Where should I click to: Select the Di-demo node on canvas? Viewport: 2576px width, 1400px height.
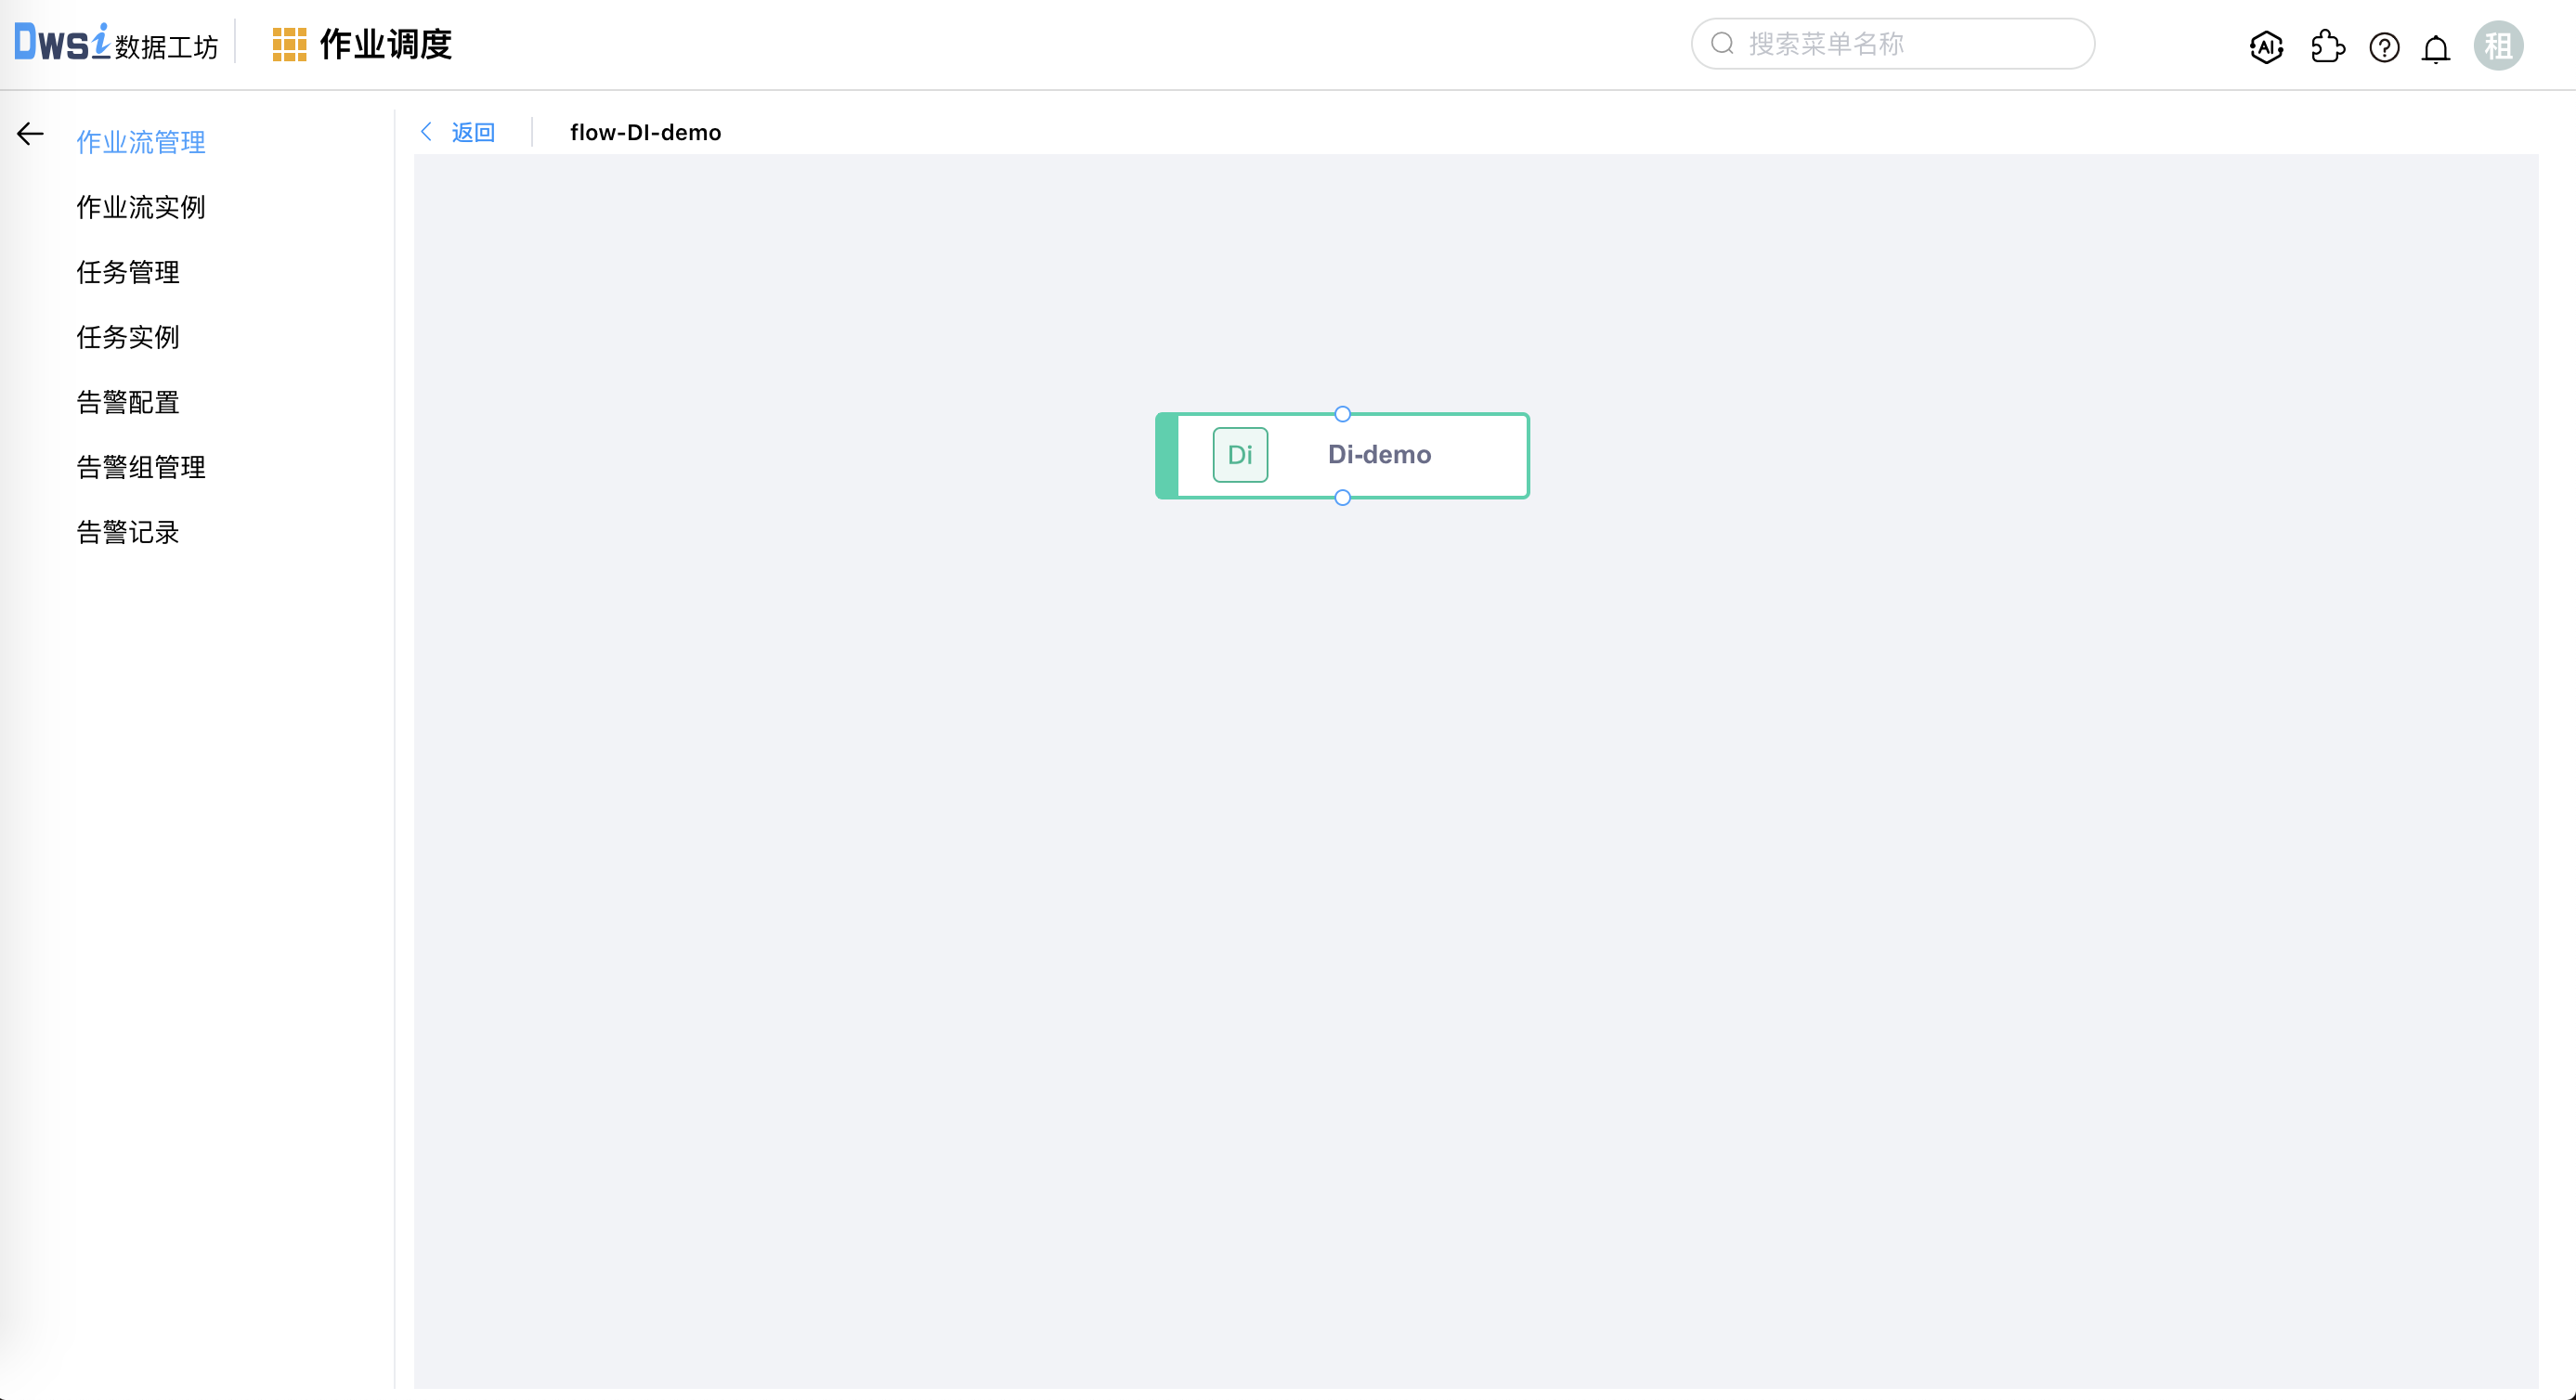click(x=1379, y=455)
